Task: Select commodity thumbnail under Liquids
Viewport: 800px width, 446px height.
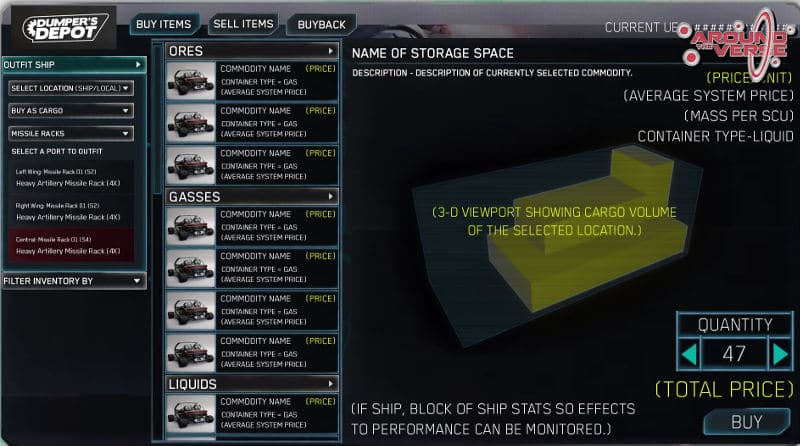Action: [x=191, y=413]
